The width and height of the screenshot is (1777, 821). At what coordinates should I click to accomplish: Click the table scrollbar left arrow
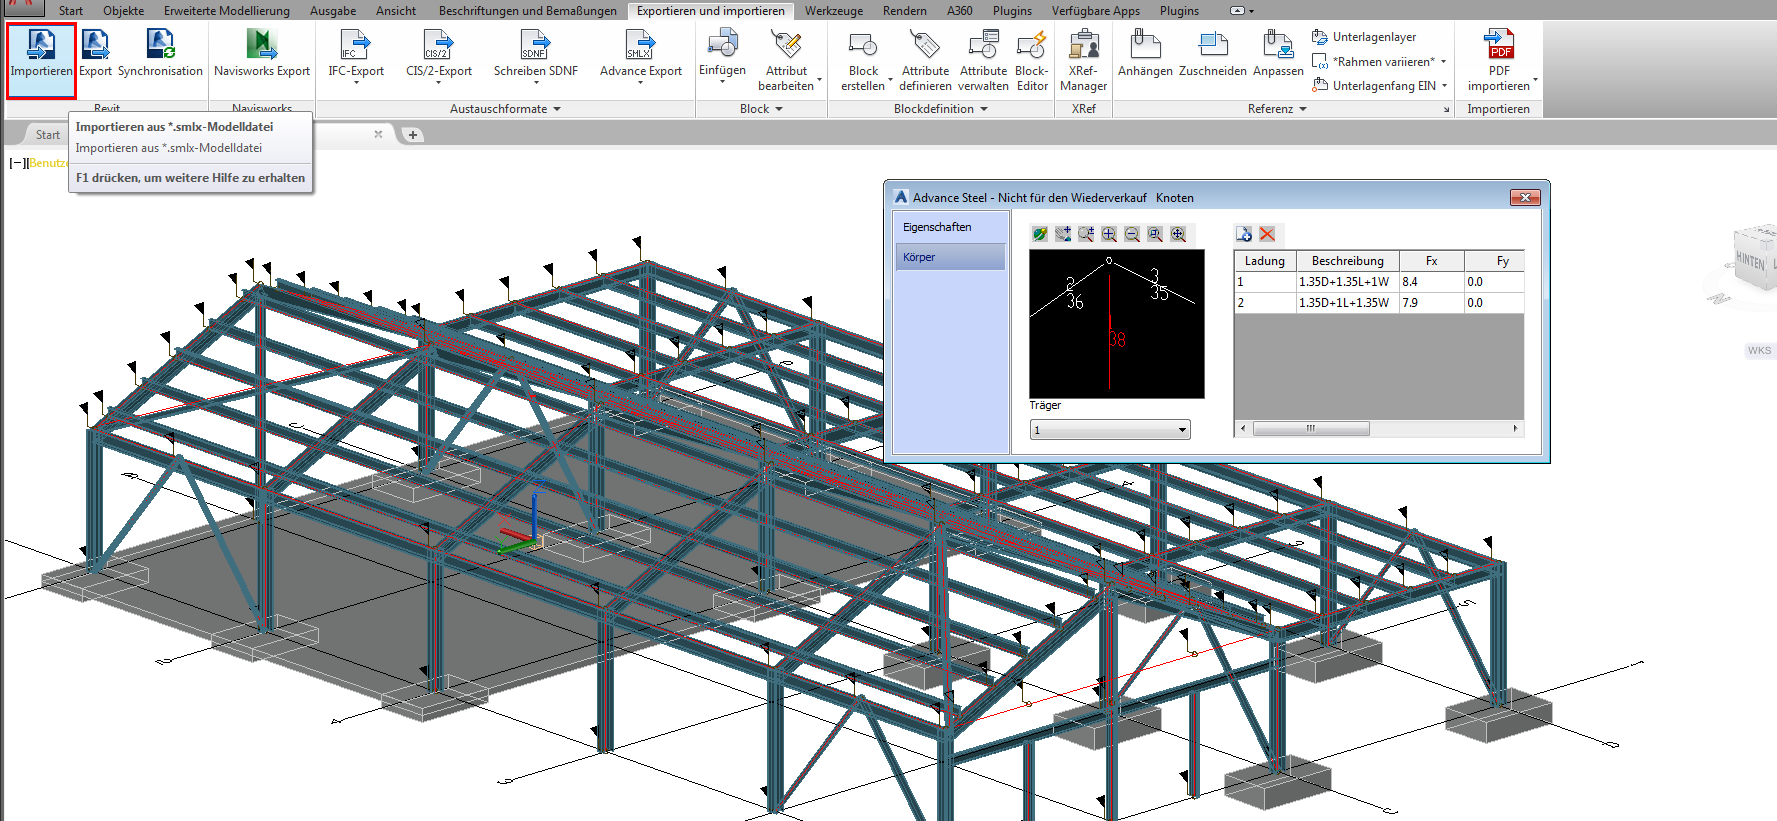(1243, 428)
